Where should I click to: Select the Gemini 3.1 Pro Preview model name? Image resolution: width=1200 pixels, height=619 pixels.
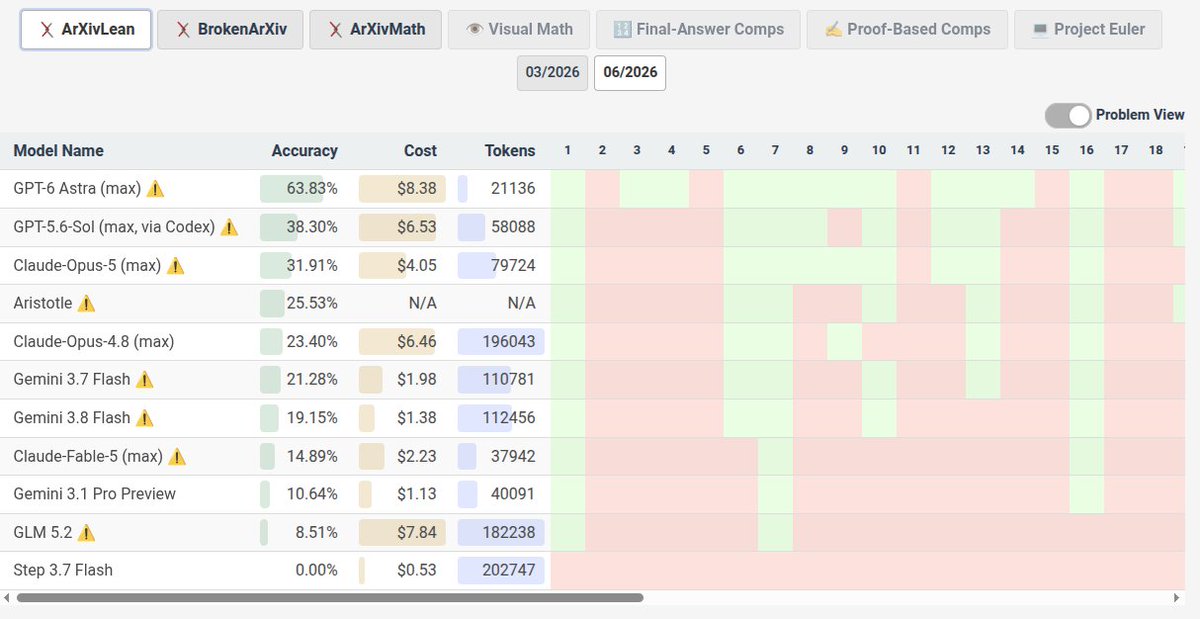94,494
